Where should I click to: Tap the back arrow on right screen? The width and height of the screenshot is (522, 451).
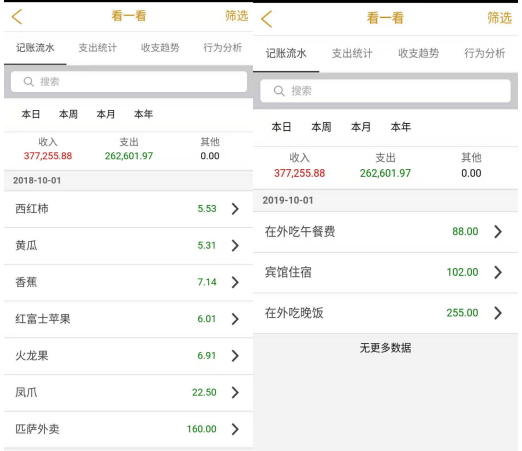click(x=266, y=19)
